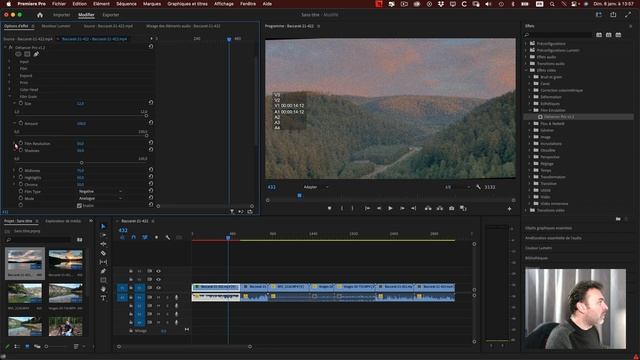640x360 pixels.
Task: Open the Affichage menu
Action: 224,4
